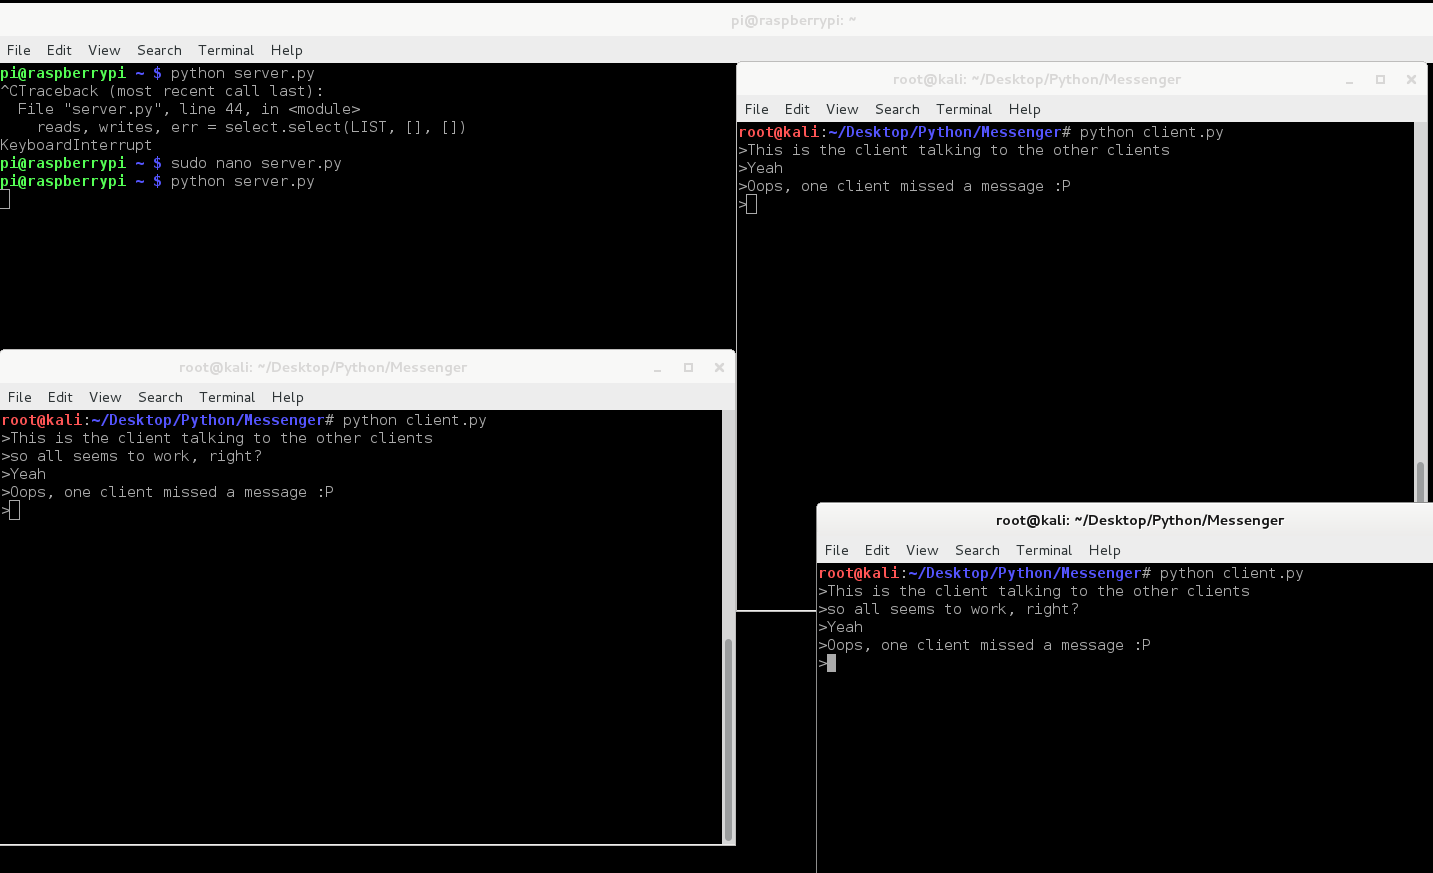Open Edit menu in raspberrypi terminal window
1433x873 pixels.
tap(59, 50)
